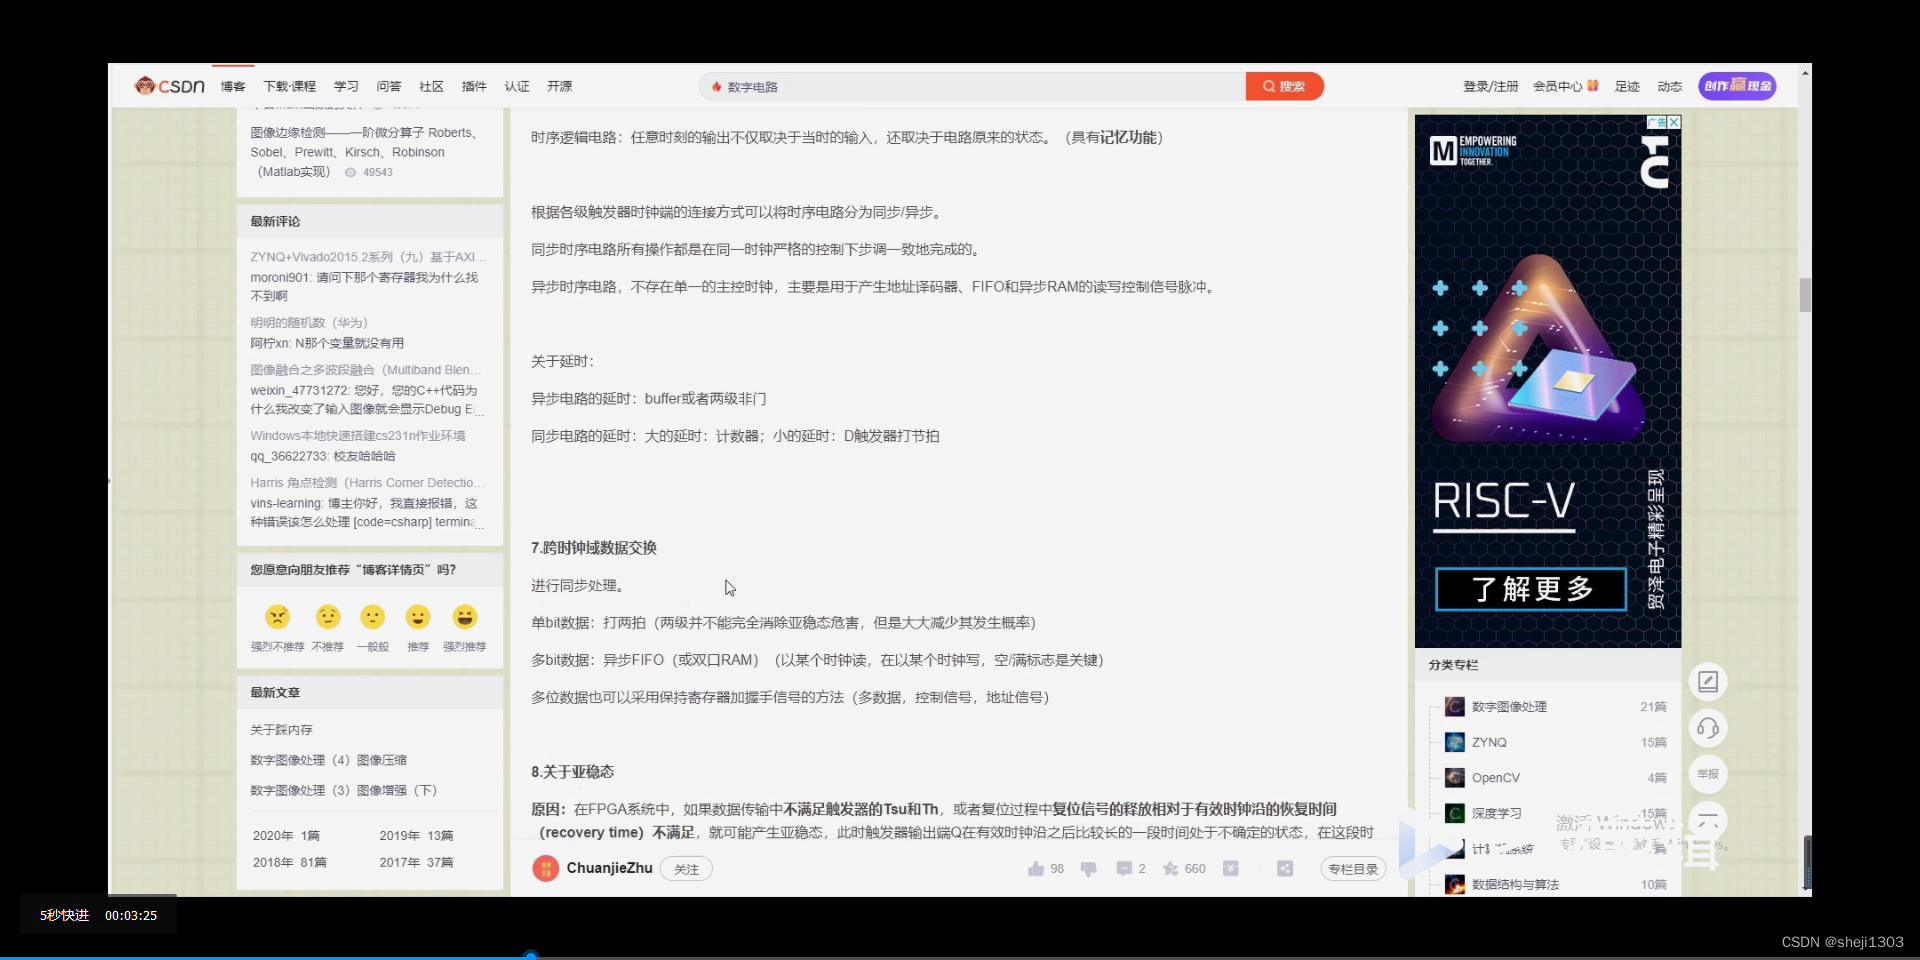Like the article with the thumbs-up icon
This screenshot has width=1920, height=960.
[1035, 868]
